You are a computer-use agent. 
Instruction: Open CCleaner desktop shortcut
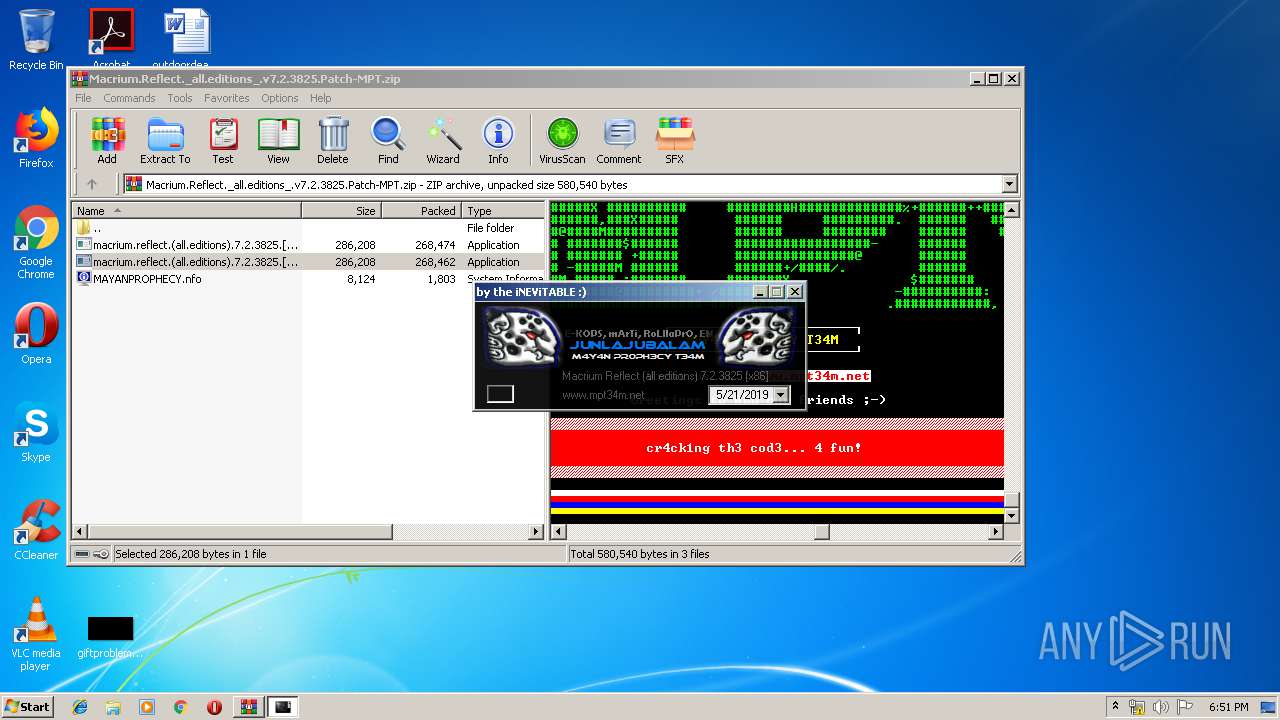click(x=36, y=530)
